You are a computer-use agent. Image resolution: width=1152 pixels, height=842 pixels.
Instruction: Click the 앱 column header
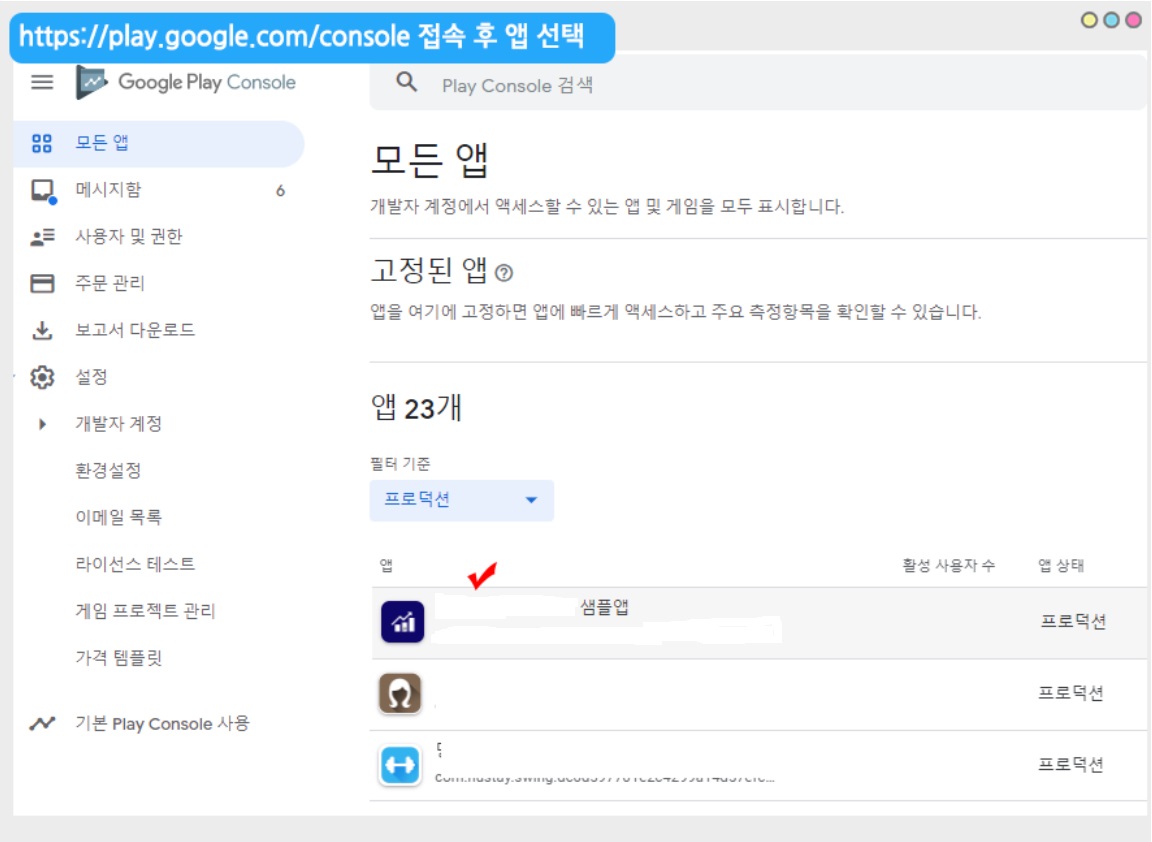click(386, 565)
